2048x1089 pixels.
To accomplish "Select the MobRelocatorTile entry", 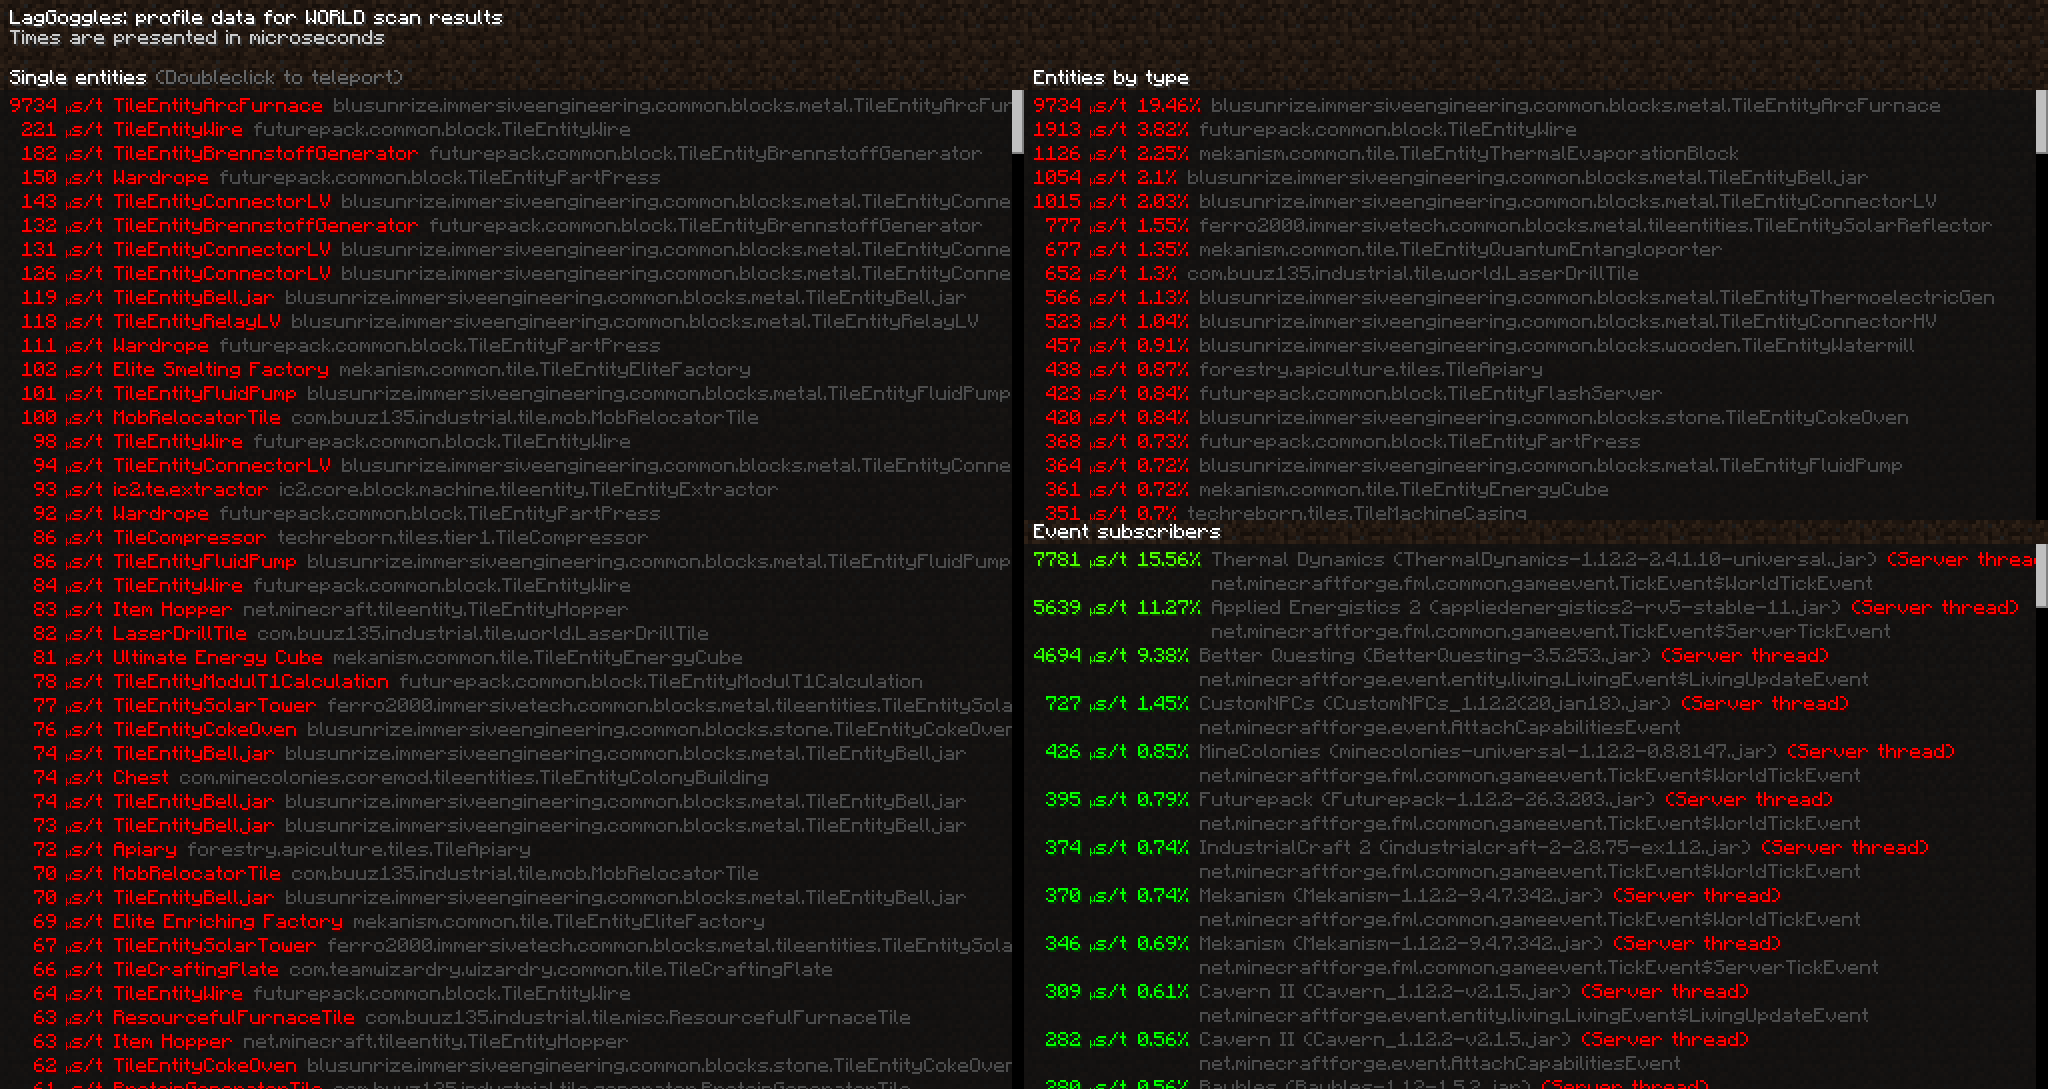I will [200, 417].
